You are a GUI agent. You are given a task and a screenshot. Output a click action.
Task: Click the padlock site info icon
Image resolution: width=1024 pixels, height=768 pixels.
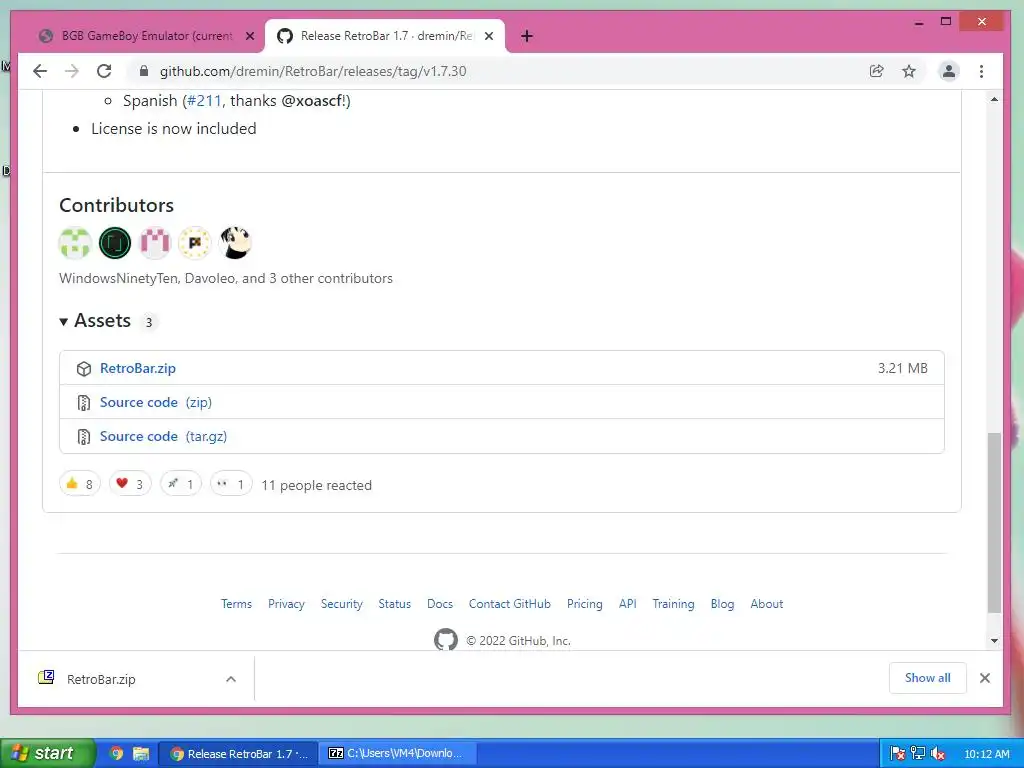click(144, 71)
